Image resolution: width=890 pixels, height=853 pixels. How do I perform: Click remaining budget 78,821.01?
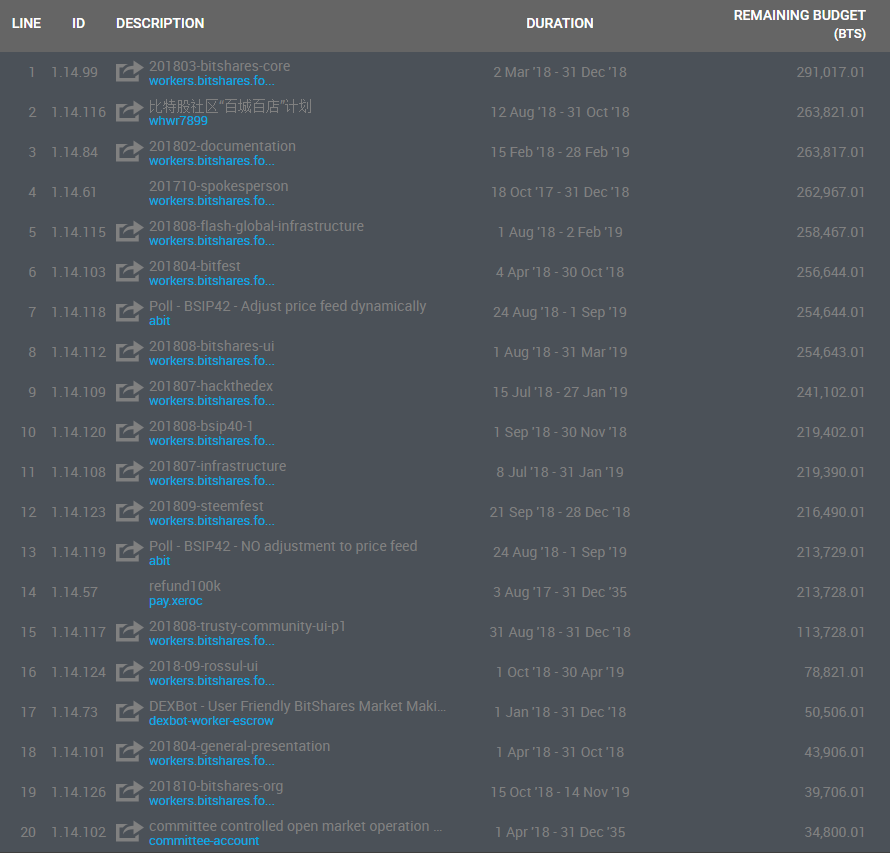[834, 672]
